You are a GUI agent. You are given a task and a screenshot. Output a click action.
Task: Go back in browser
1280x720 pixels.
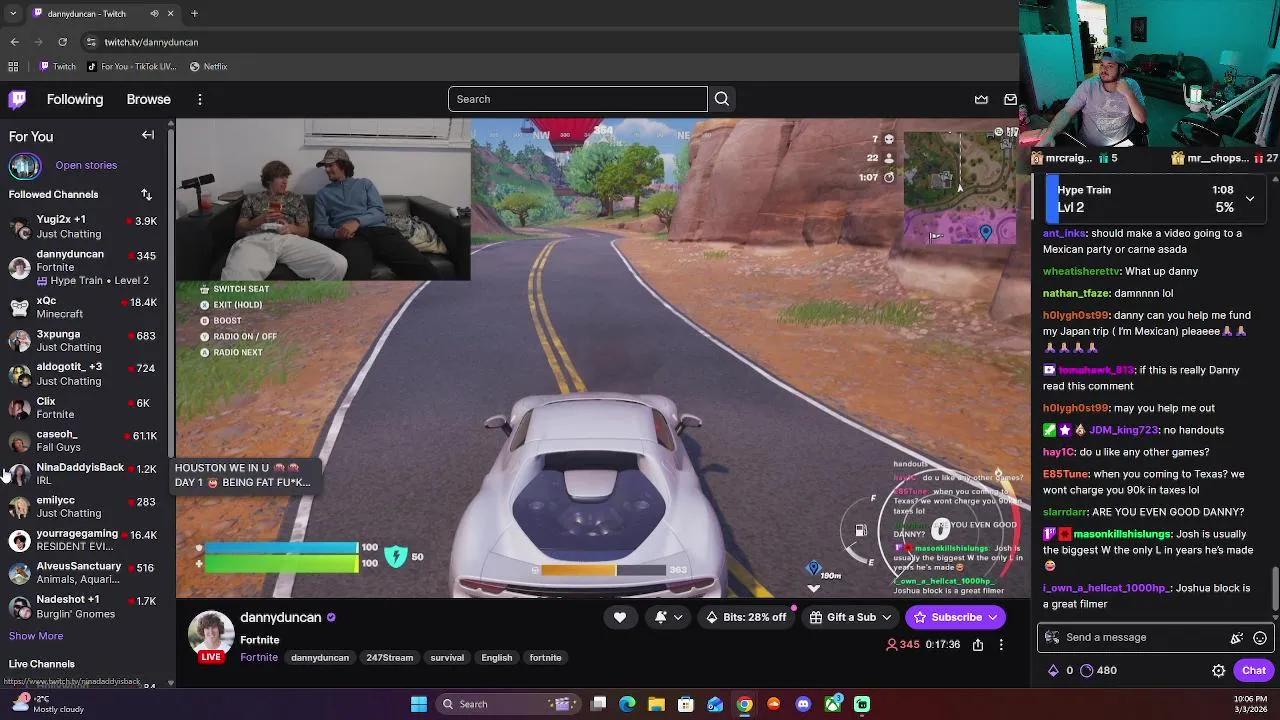(x=14, y=42)
